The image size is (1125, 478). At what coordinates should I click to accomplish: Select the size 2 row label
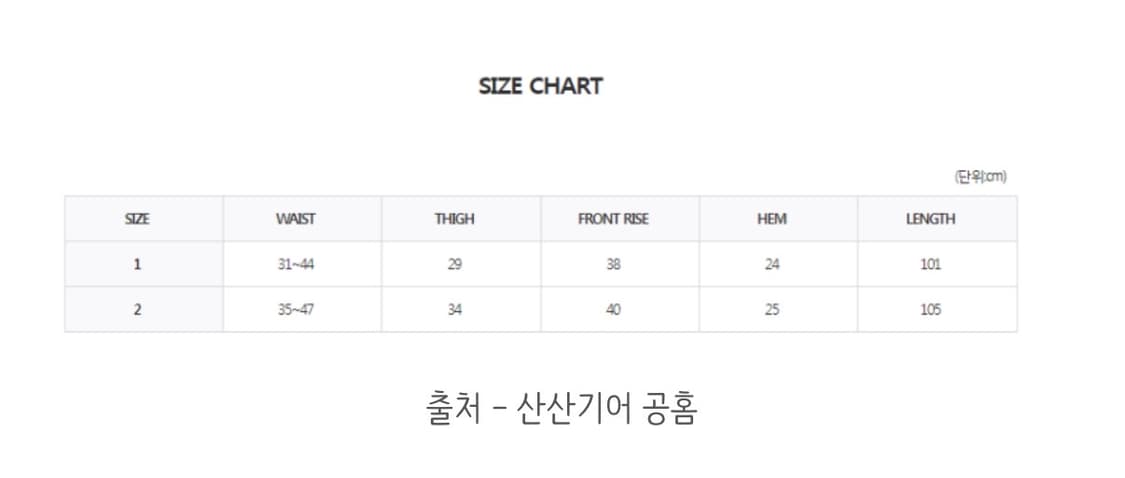137,310
